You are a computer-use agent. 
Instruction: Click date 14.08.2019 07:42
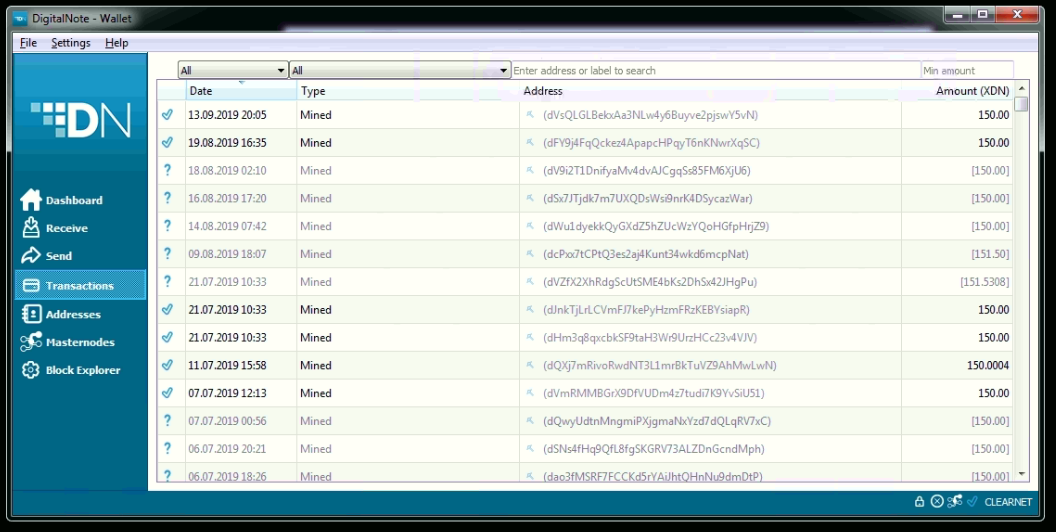227,226
